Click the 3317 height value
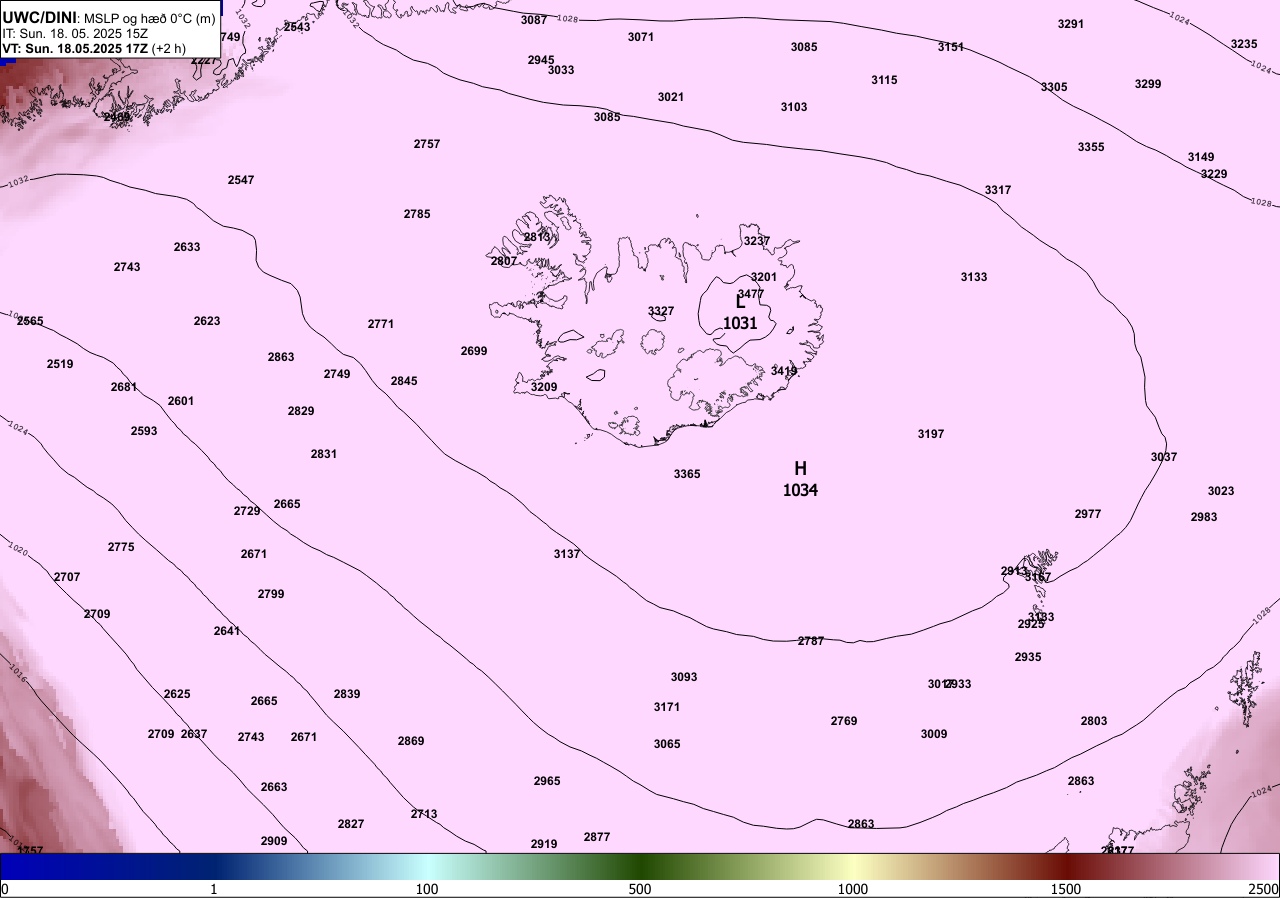The height and width of the screenshot is (898, 1280). pyautogui.click(x=998, y=190)
